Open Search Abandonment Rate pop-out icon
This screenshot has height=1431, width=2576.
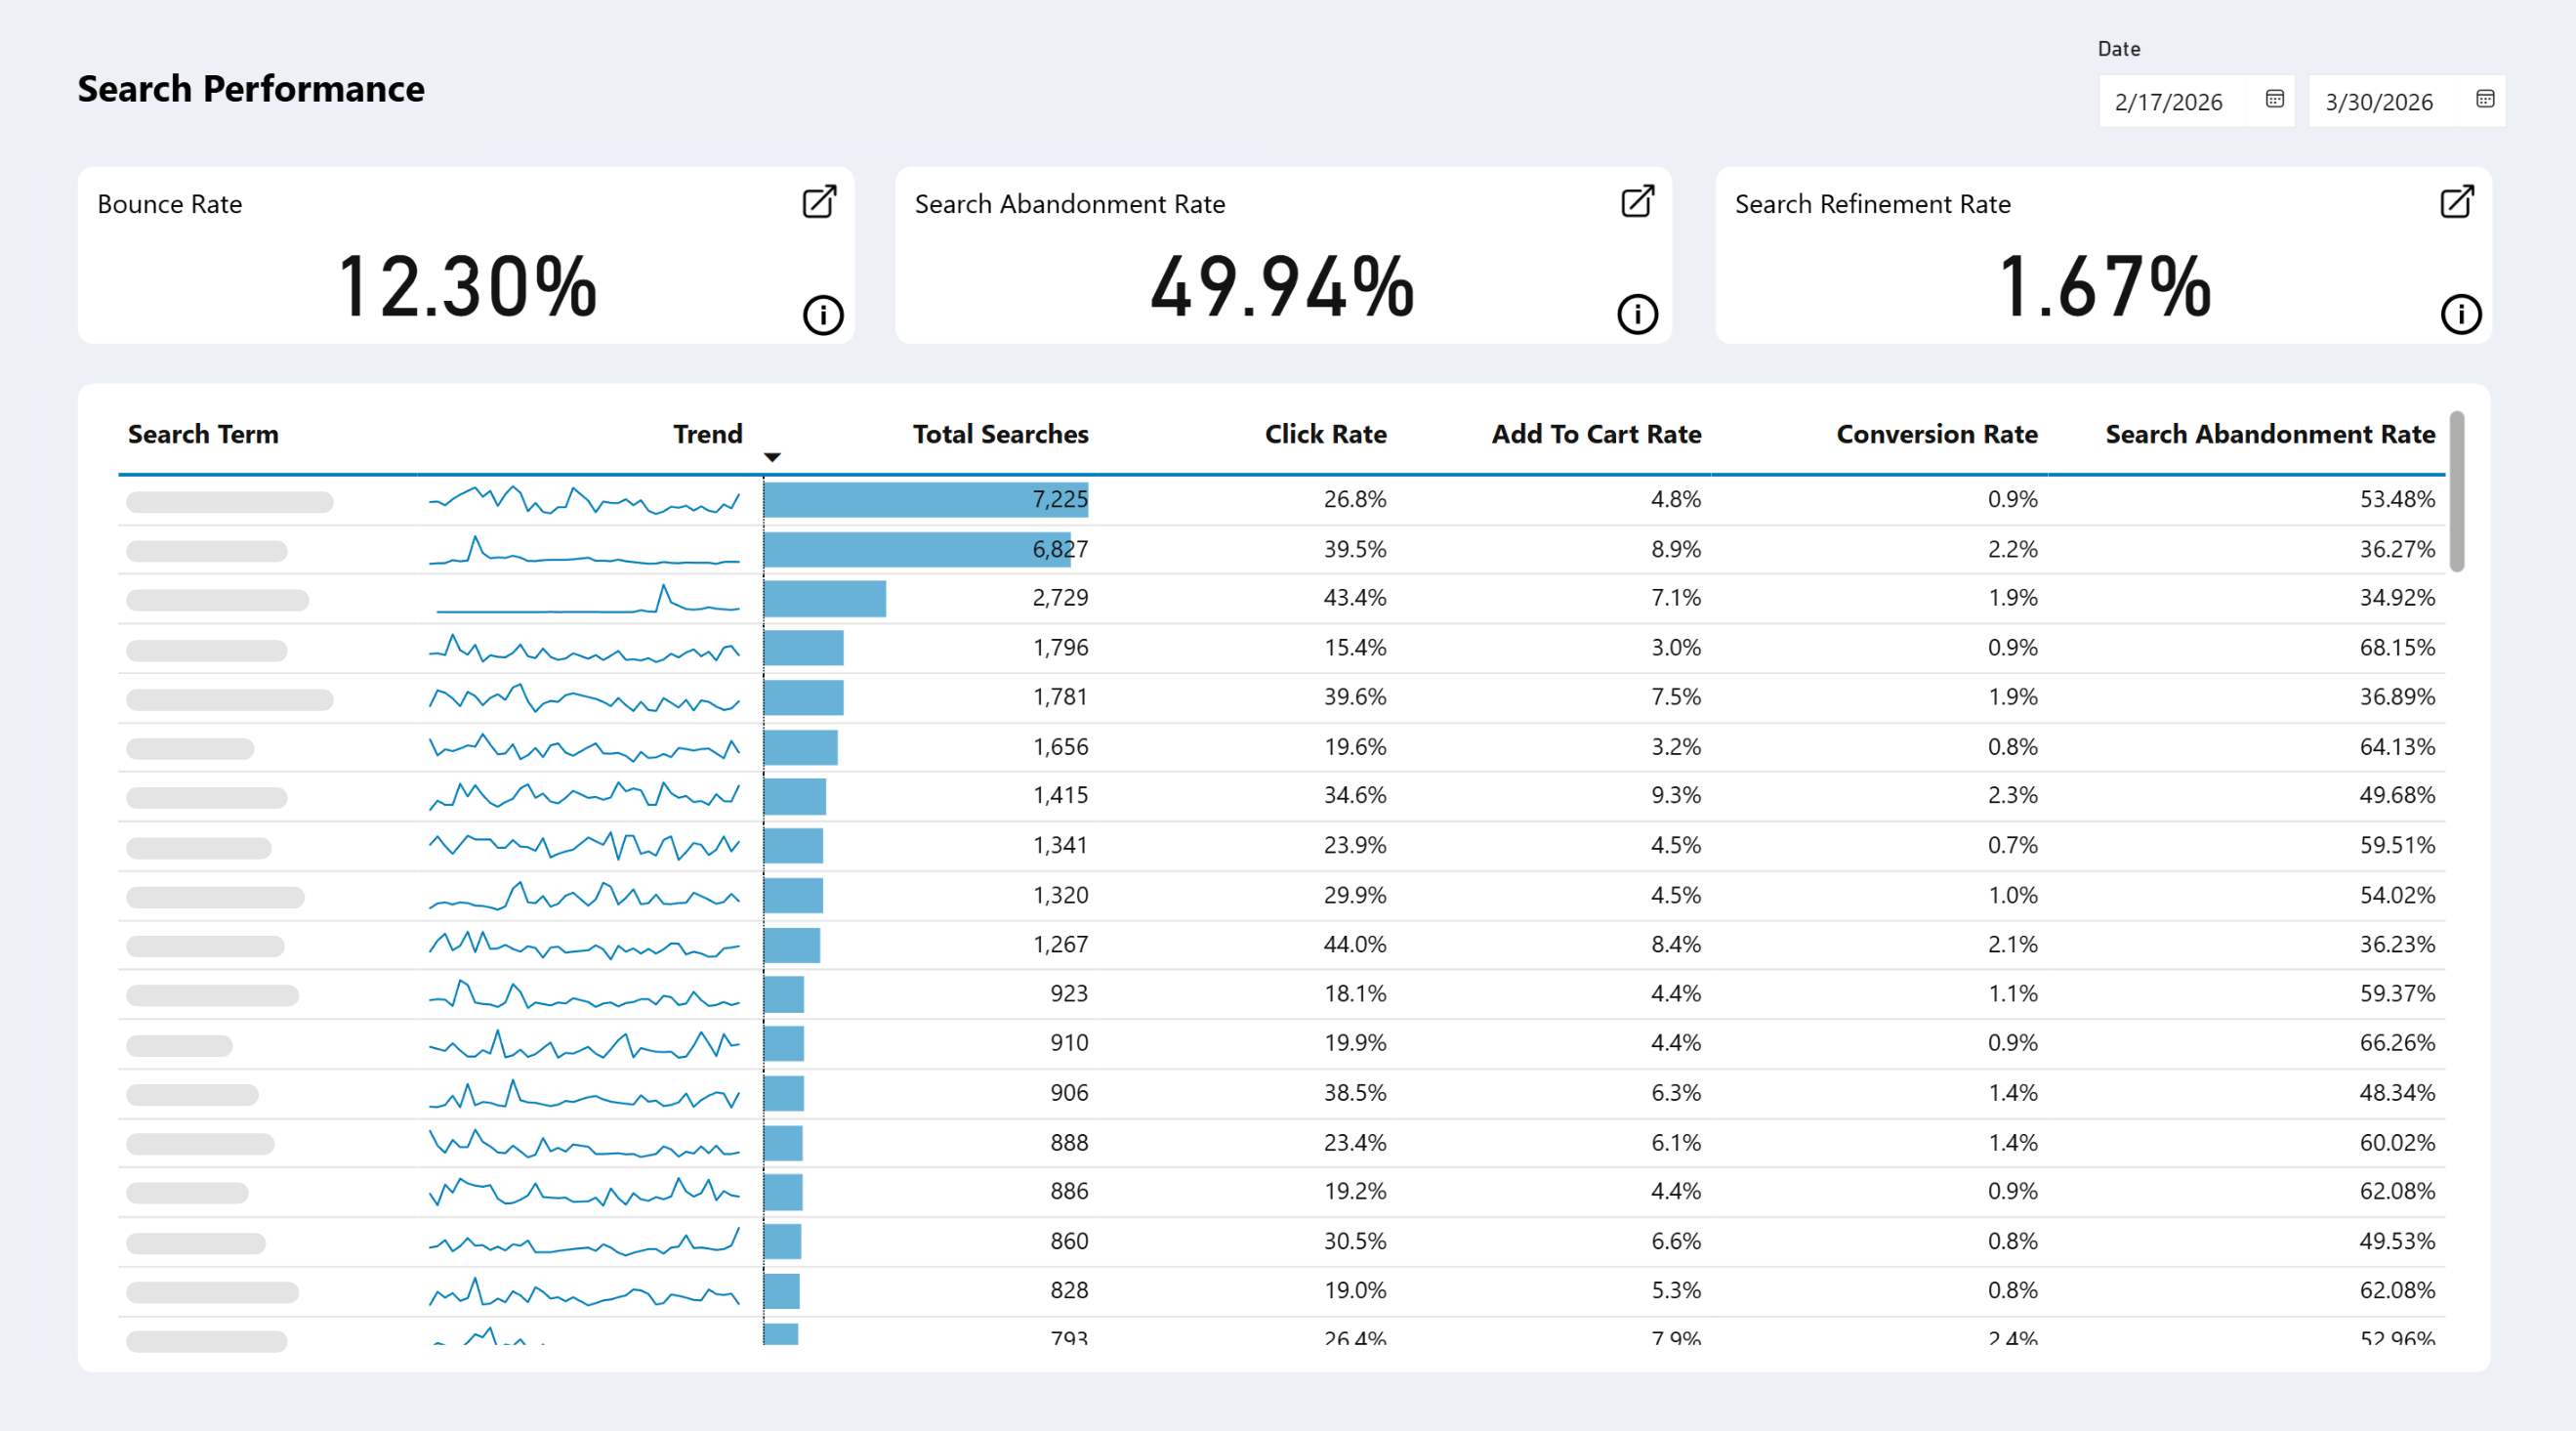(1637, 202)
